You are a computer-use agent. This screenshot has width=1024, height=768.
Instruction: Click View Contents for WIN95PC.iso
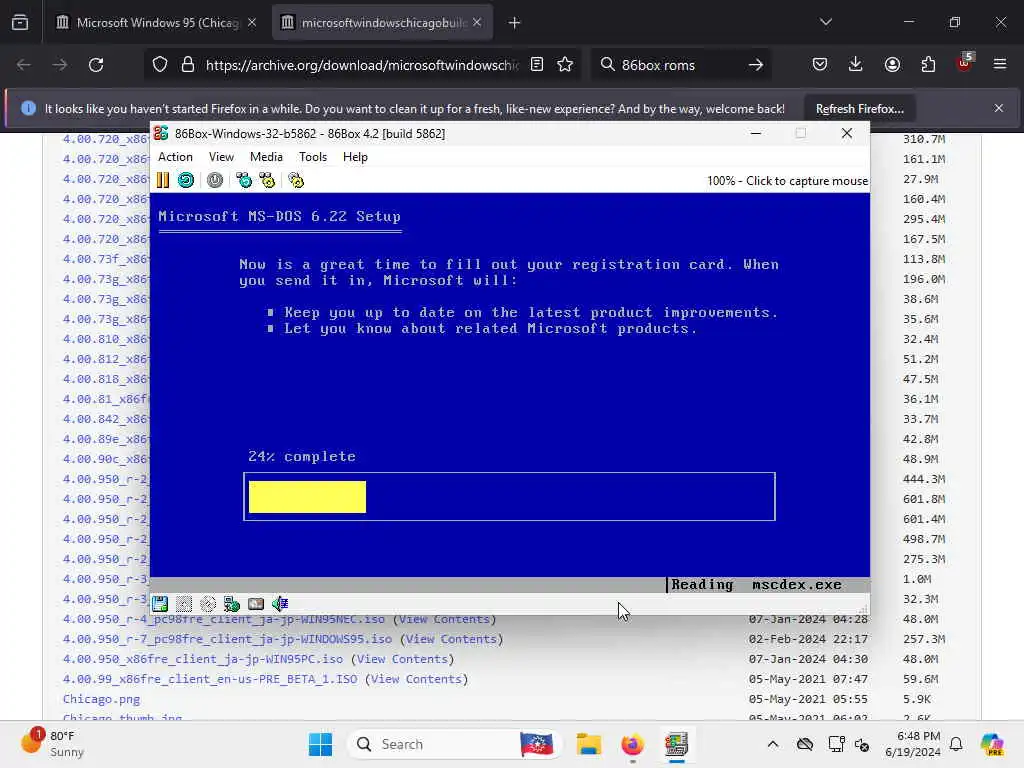click(x=402, y=659)
